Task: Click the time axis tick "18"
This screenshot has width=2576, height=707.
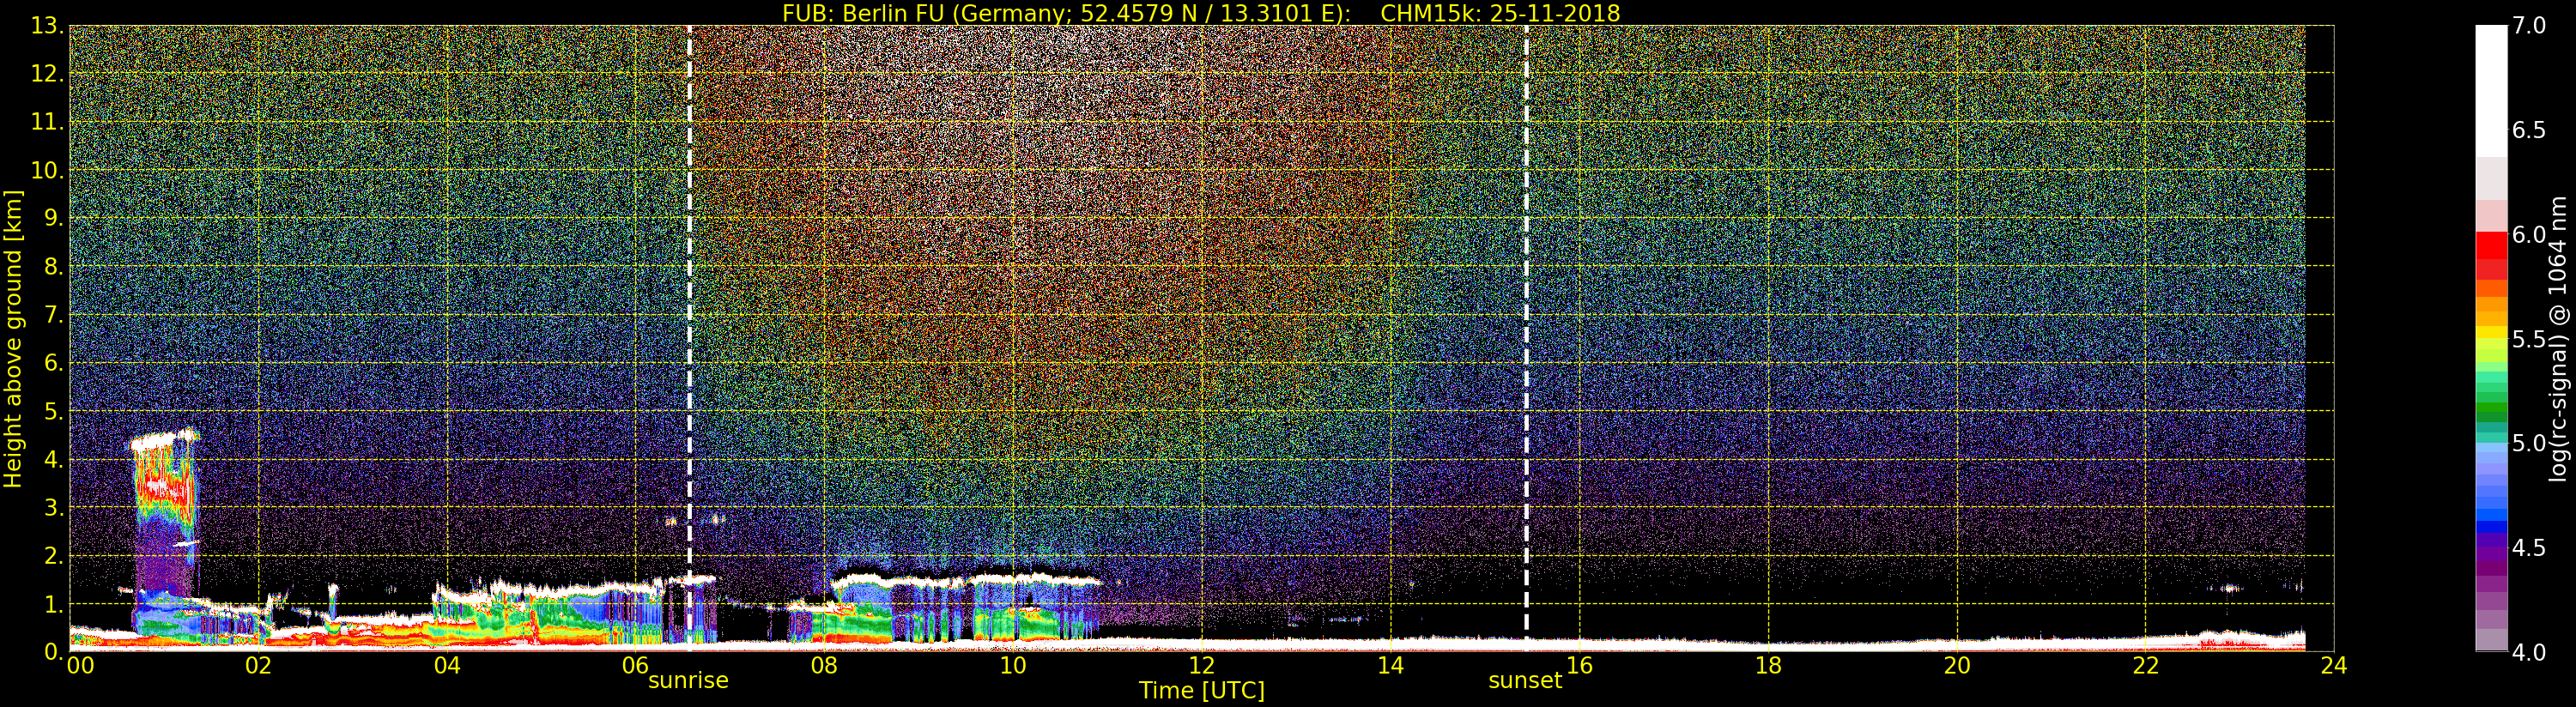Action: pyautogui.click(x=1768, y=666)
